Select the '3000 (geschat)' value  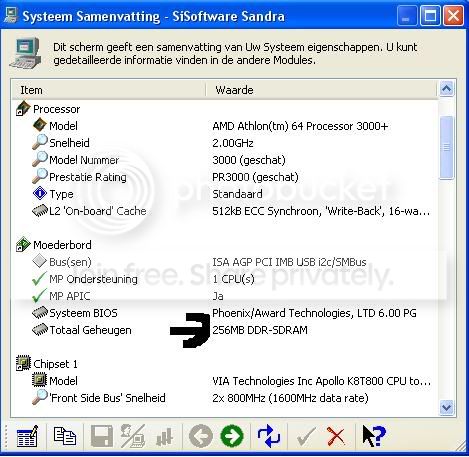(x=249, y=160)
